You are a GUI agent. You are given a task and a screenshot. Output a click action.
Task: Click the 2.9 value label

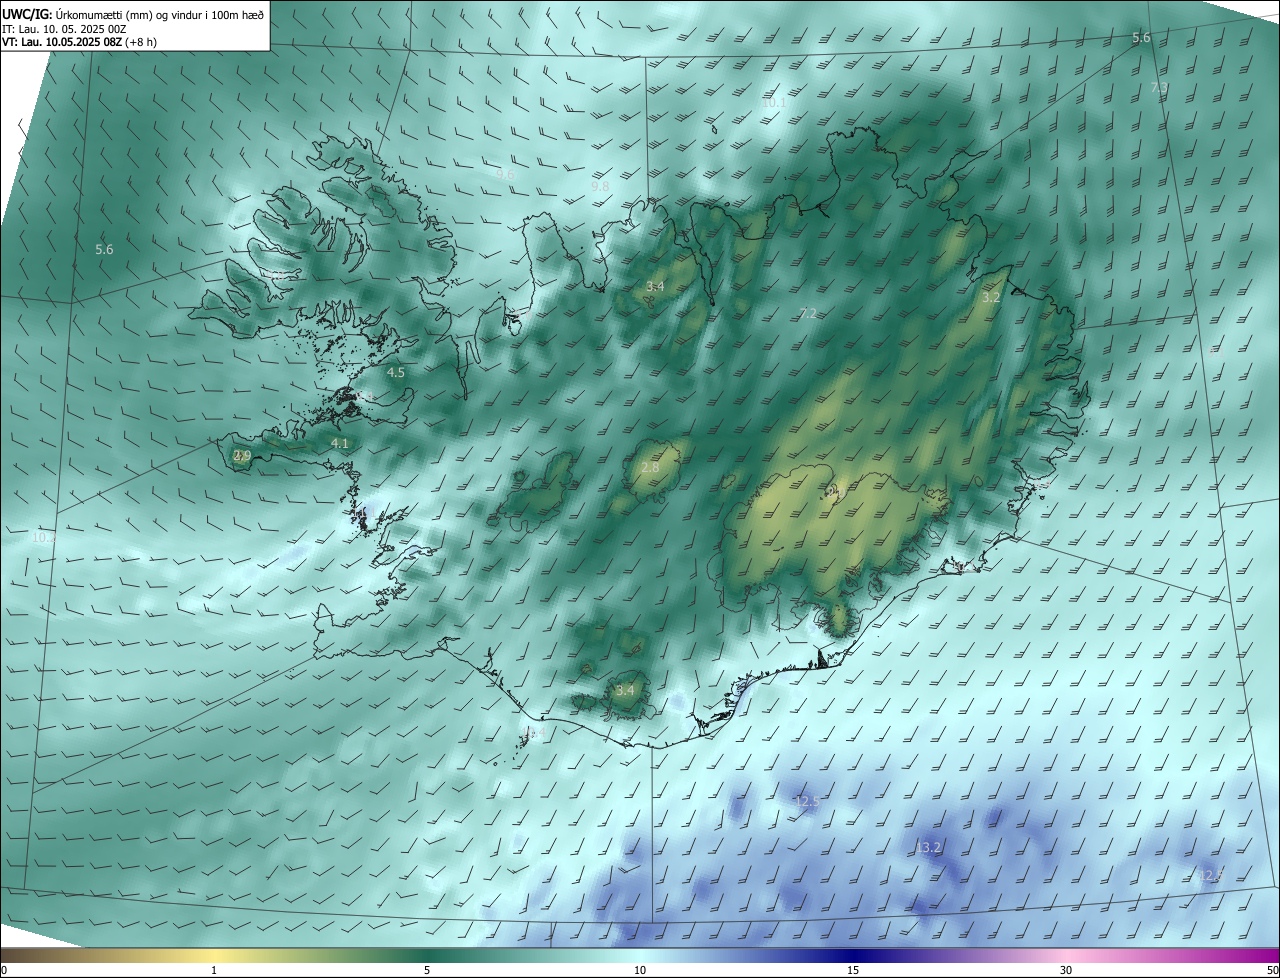(242, 456)
